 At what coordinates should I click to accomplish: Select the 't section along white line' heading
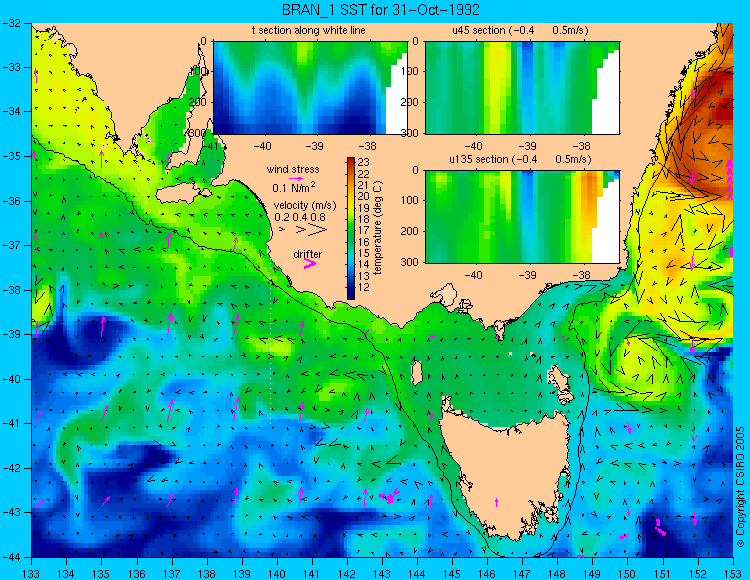pyautogui.click(x=309, y=31)
